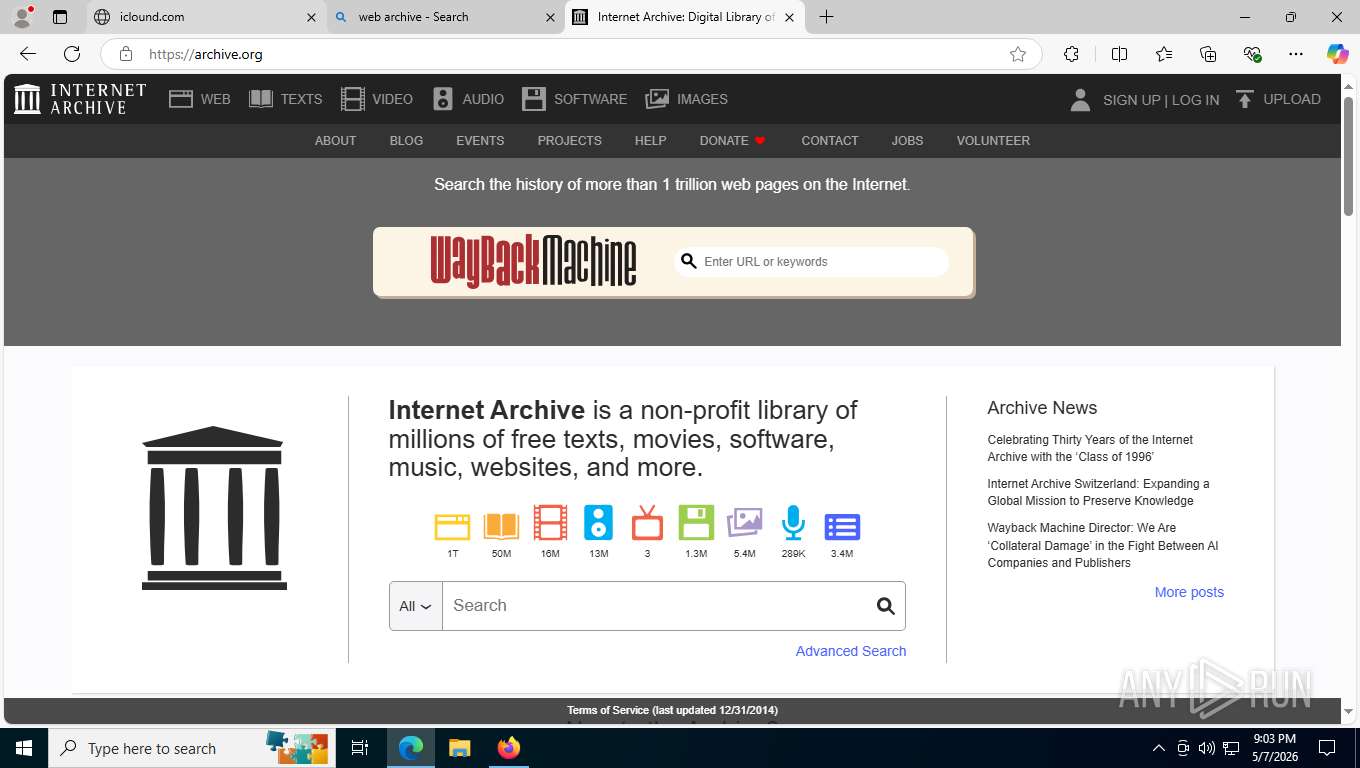Focus the main archive Search field
Screen dimensions: 1360x768
point(656,606)
